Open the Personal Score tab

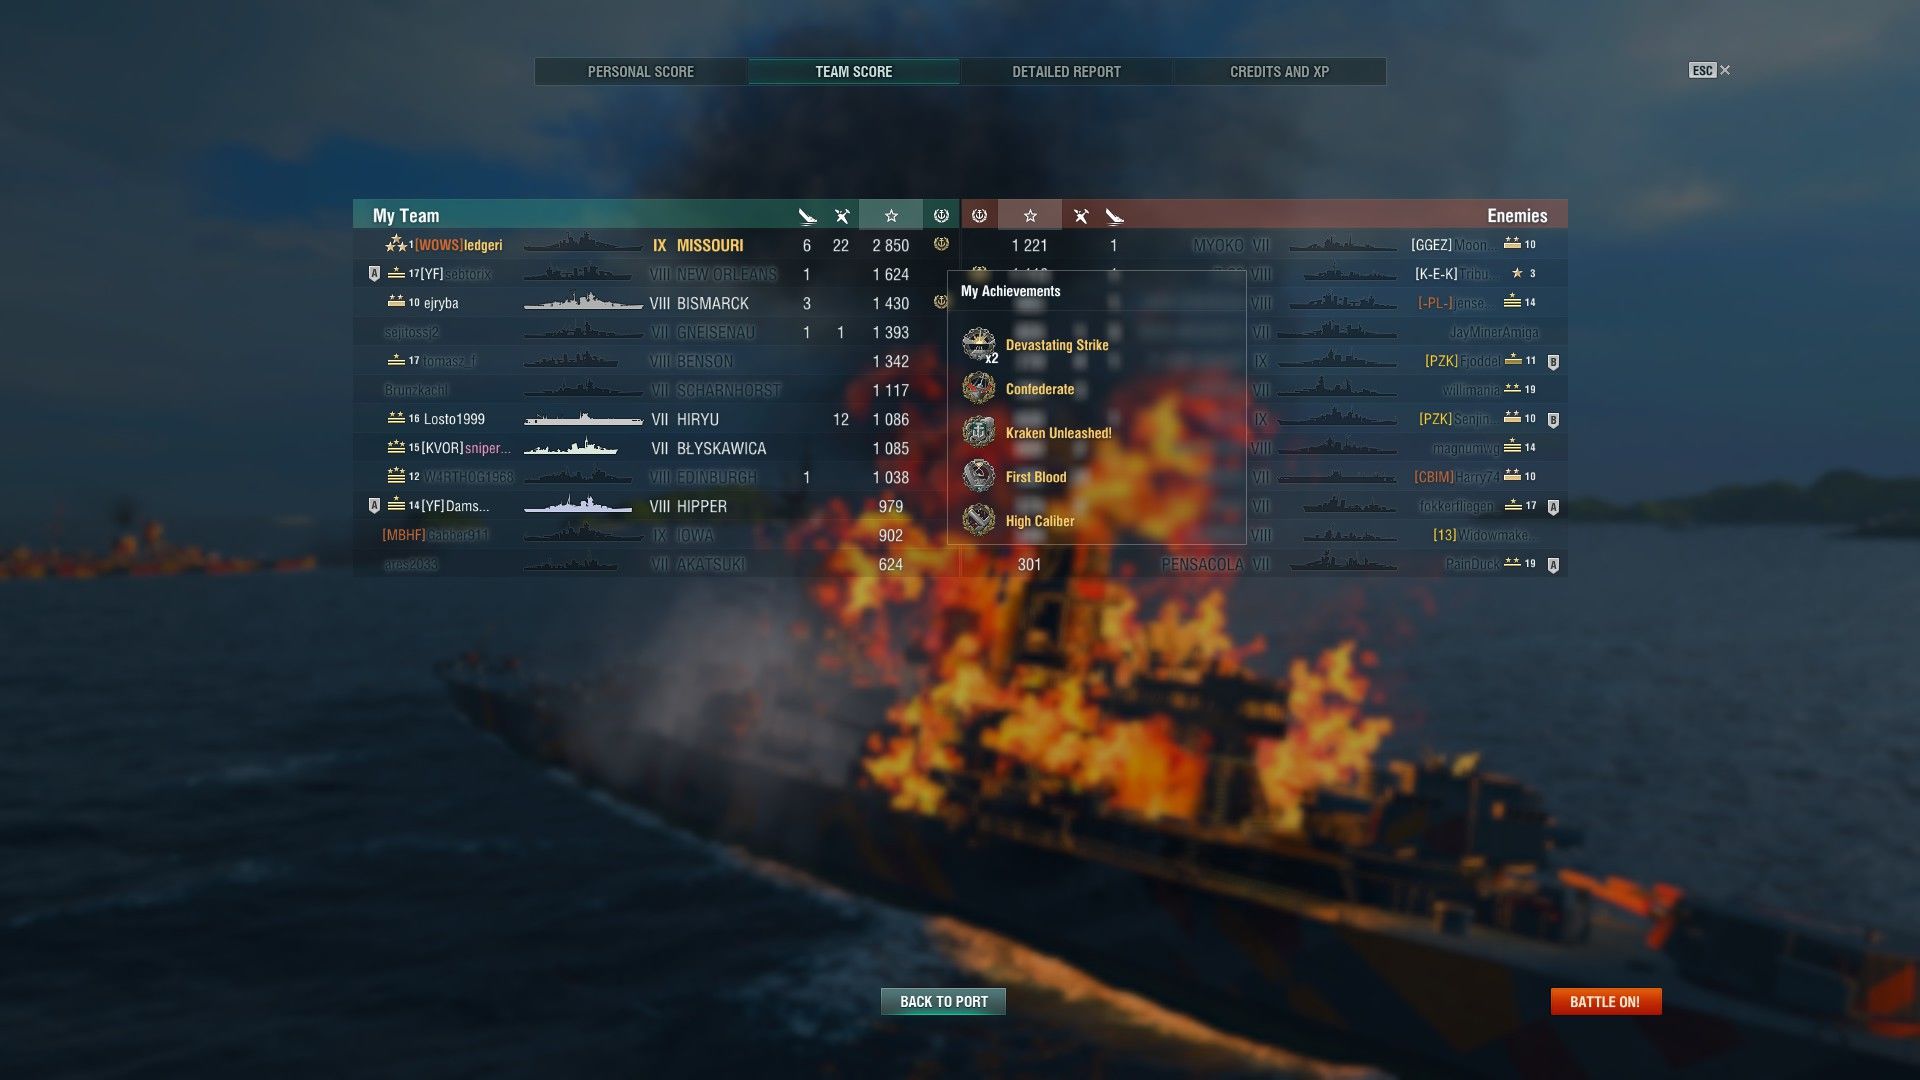641,71
